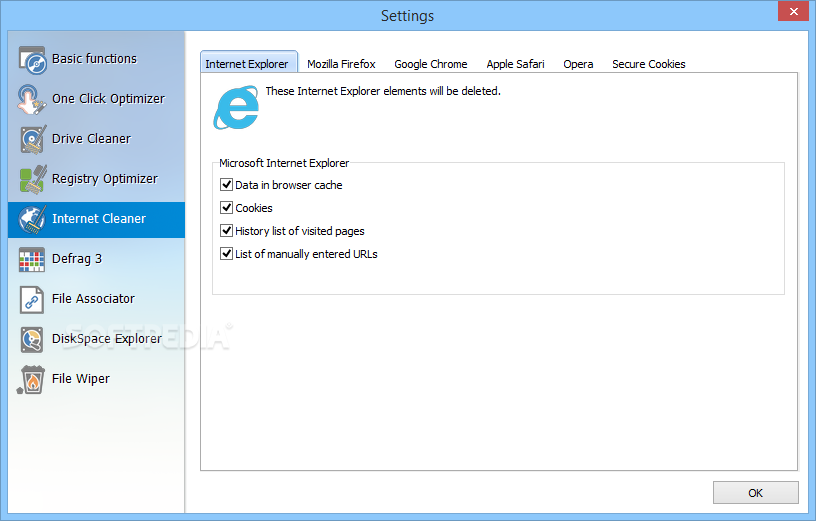Open the Google Chrome tab

431,64
